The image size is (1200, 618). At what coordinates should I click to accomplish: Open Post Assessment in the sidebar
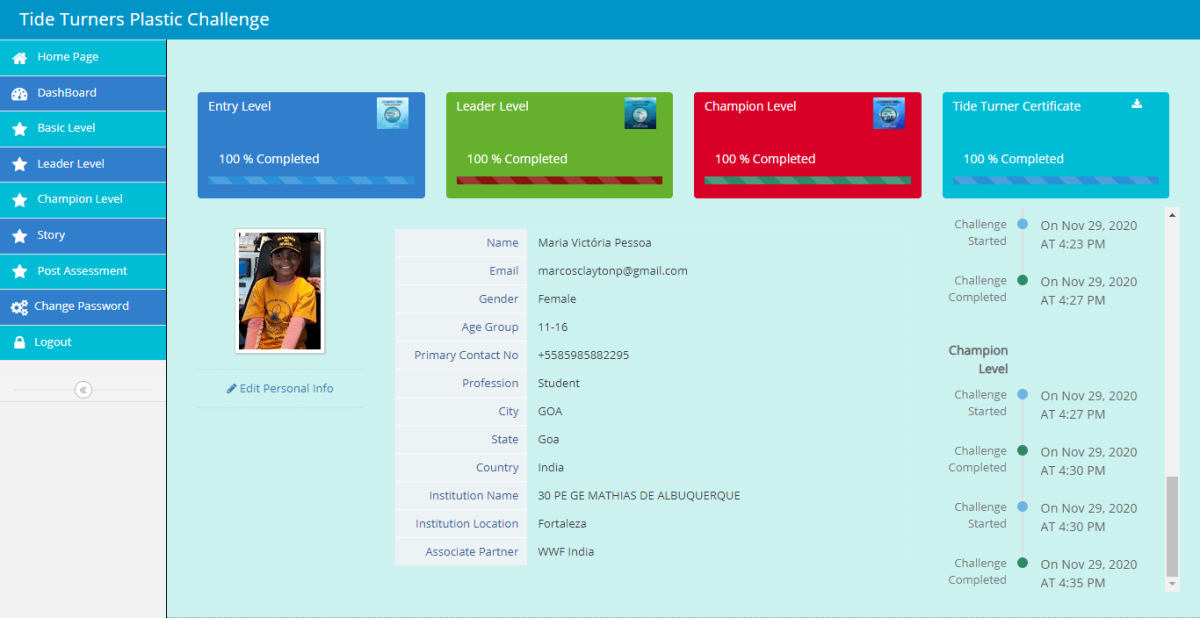[82, 271]
